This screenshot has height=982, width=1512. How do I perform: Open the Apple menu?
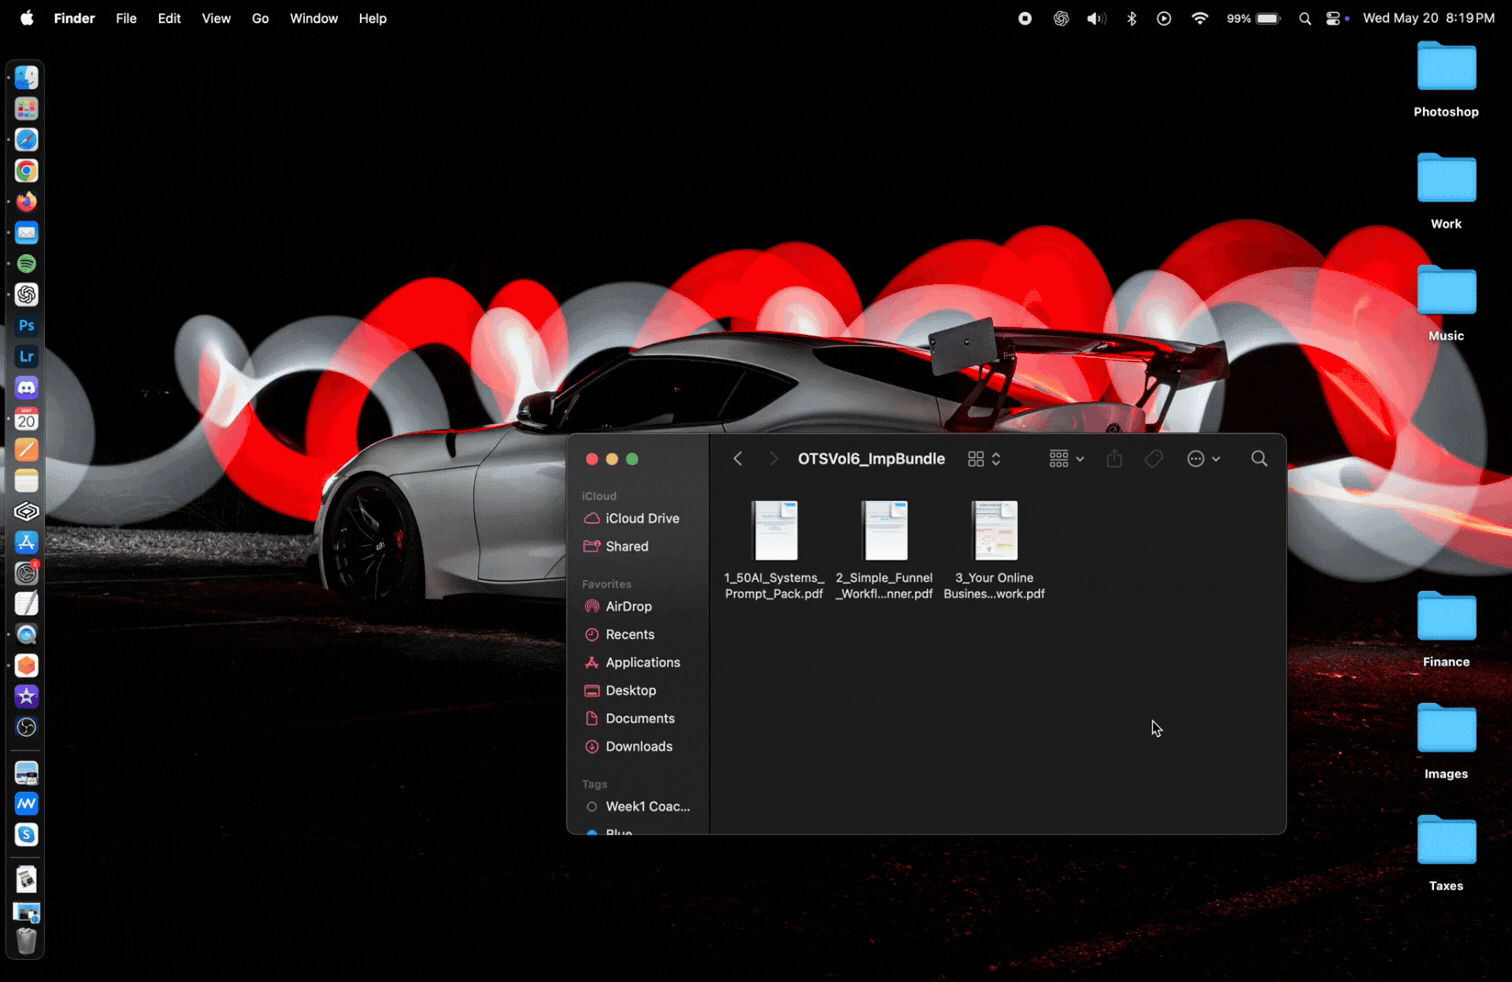pyautogui.click(x=27, y=18)
